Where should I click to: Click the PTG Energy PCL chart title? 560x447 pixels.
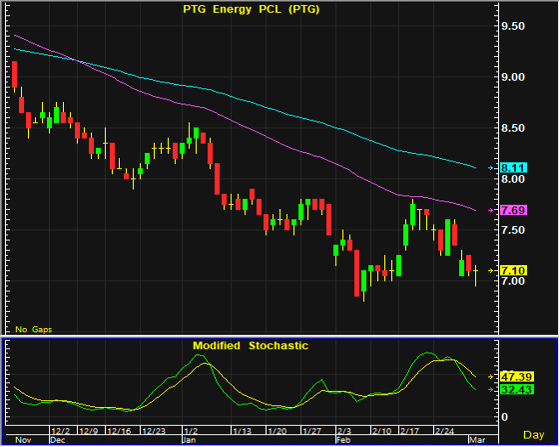click(x=251, y=10)
